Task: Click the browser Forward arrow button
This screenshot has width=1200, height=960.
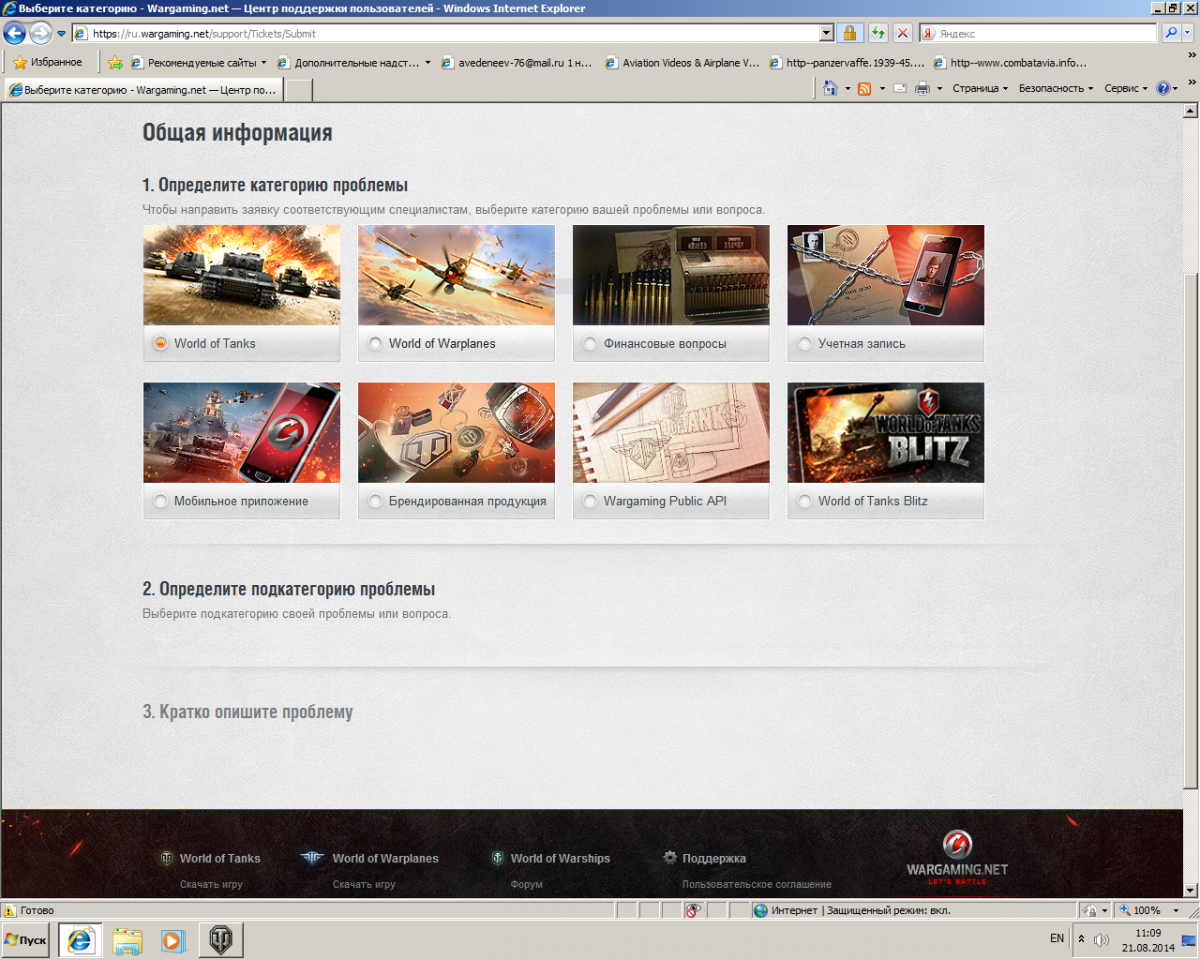Action: click(x=40, y=33)
